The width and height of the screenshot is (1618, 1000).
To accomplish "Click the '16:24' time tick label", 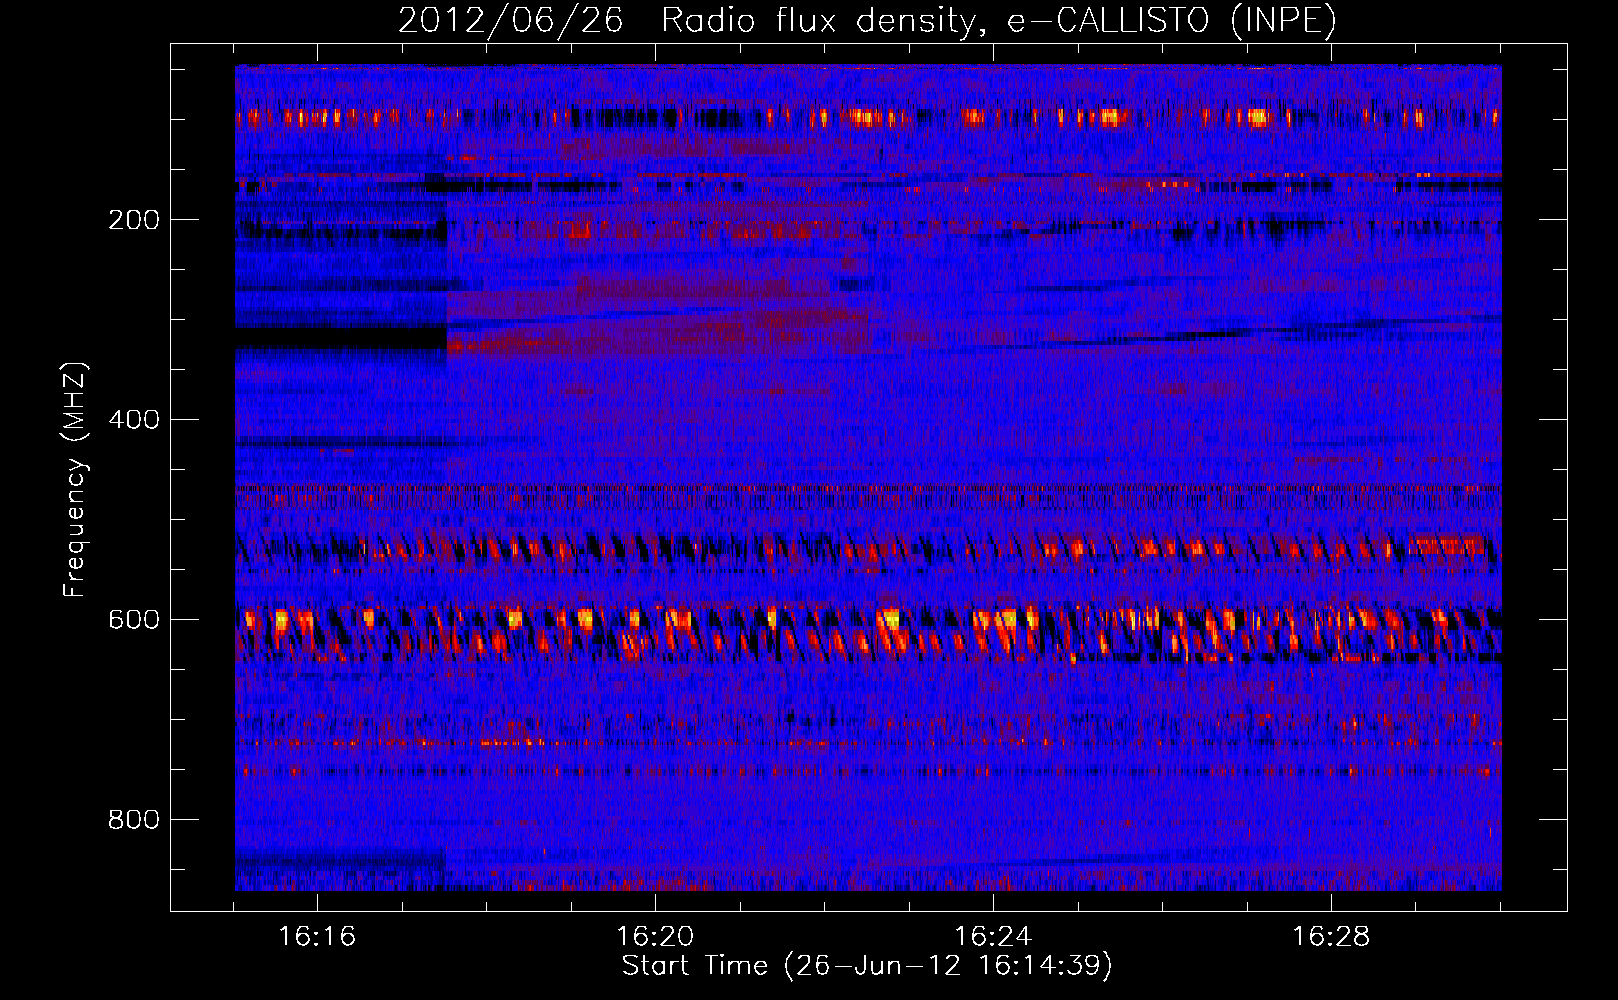I will click(x=993, y=937).
